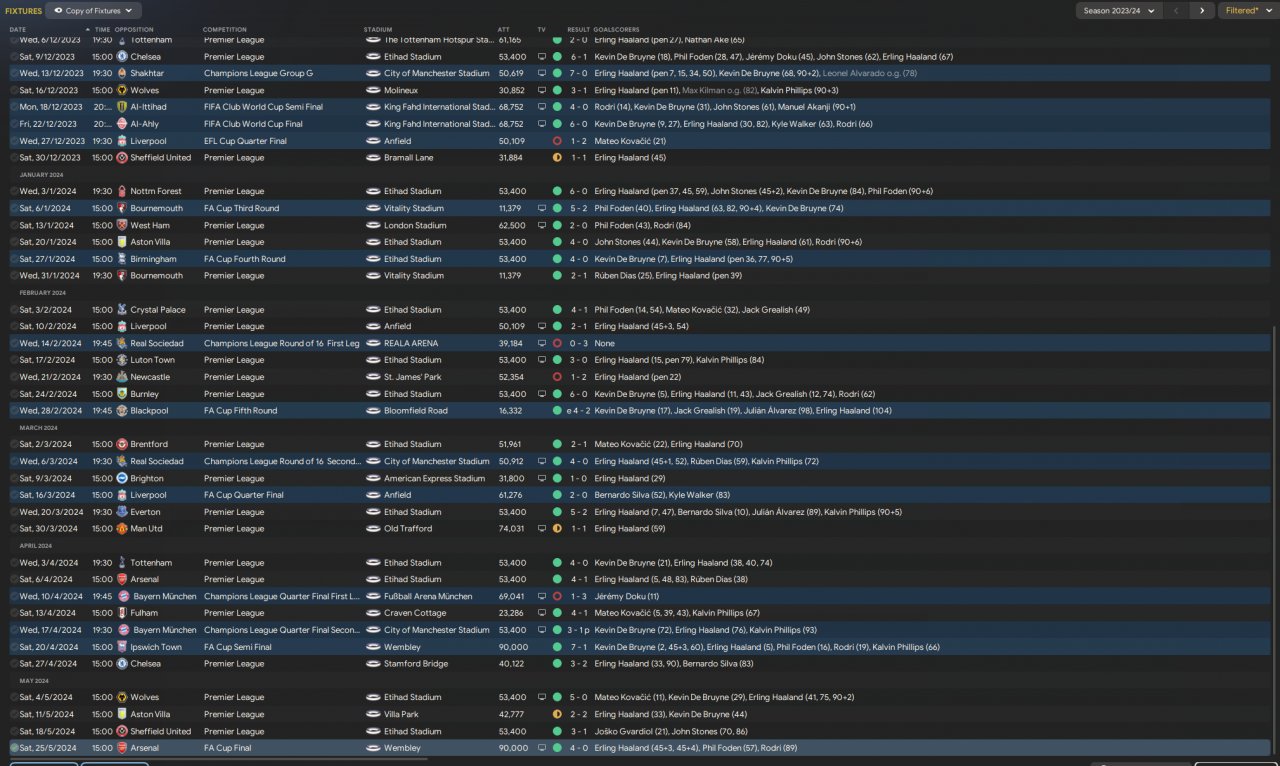Tick the selector for Sat, 4/5/2024 Wolves fixture
Screen dimensions: 1280x766
[x=14, y=697]
